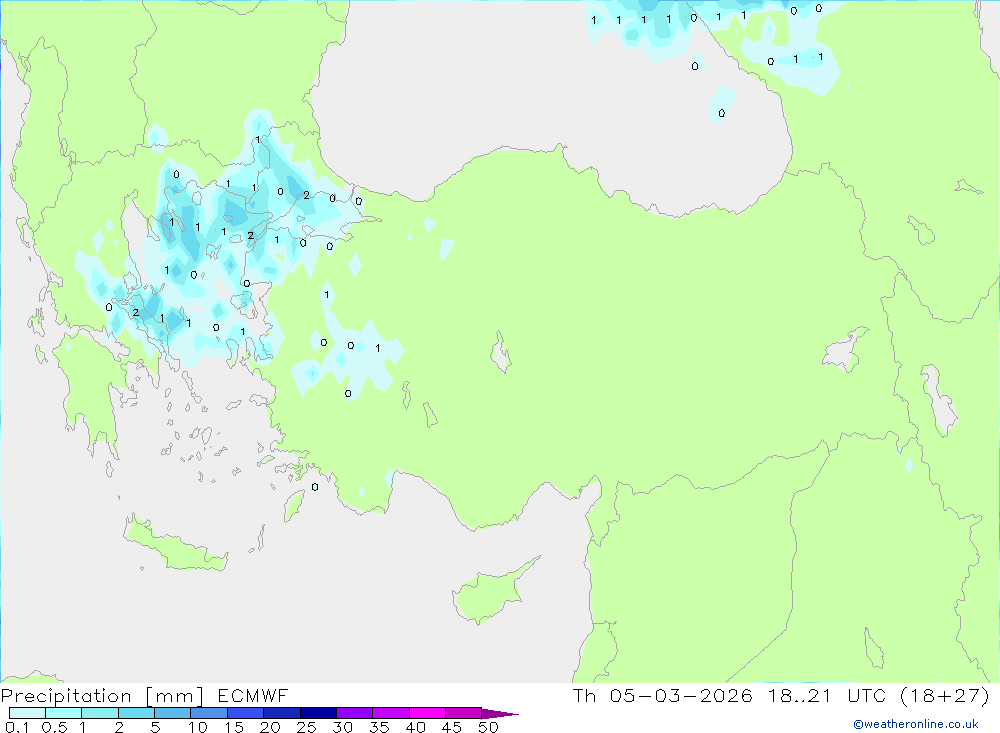
Task: Click the legend scale label '25'
Action: (x=306, y=727)
